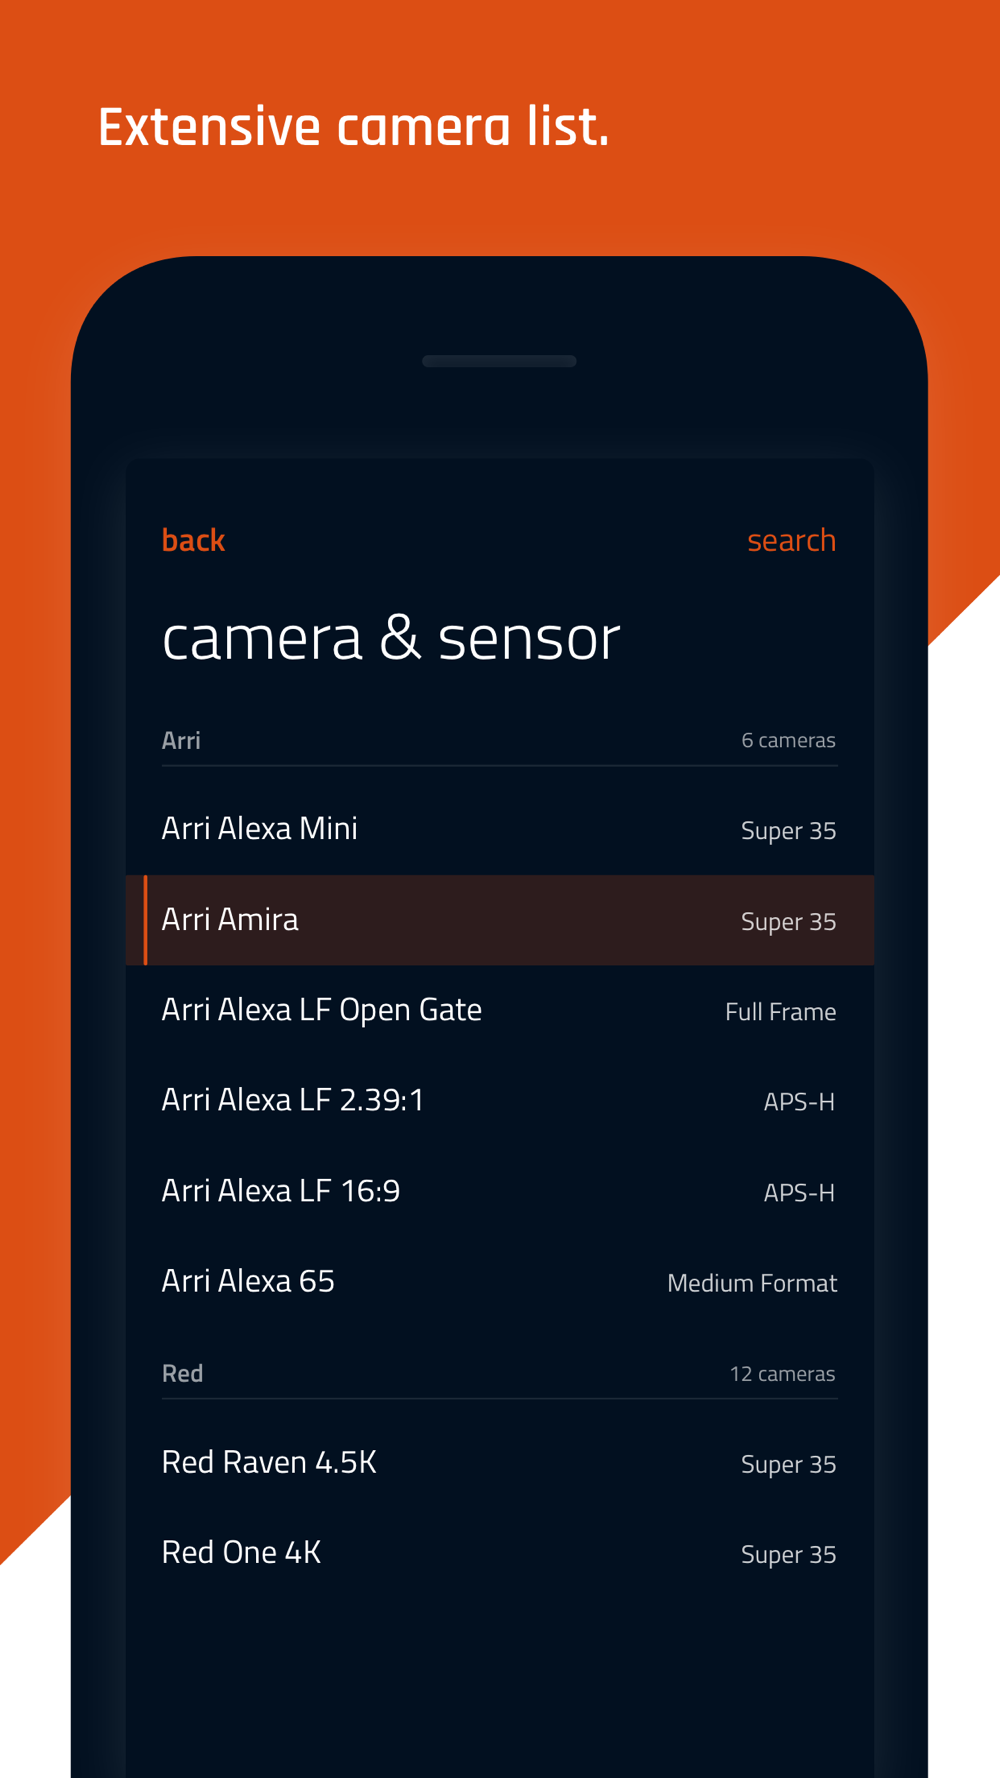Tap the orange selection marker on Amira
This screenshot has height=1778, width=1000.
tap(146, 920)
